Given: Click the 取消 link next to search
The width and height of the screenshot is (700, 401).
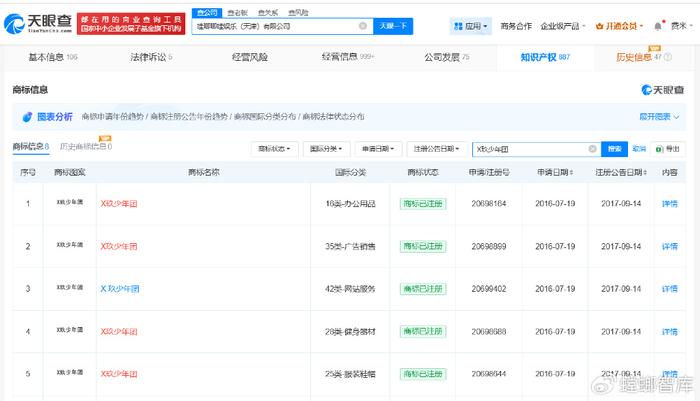Looking at the screenshot, I should [x=639, y=149].
